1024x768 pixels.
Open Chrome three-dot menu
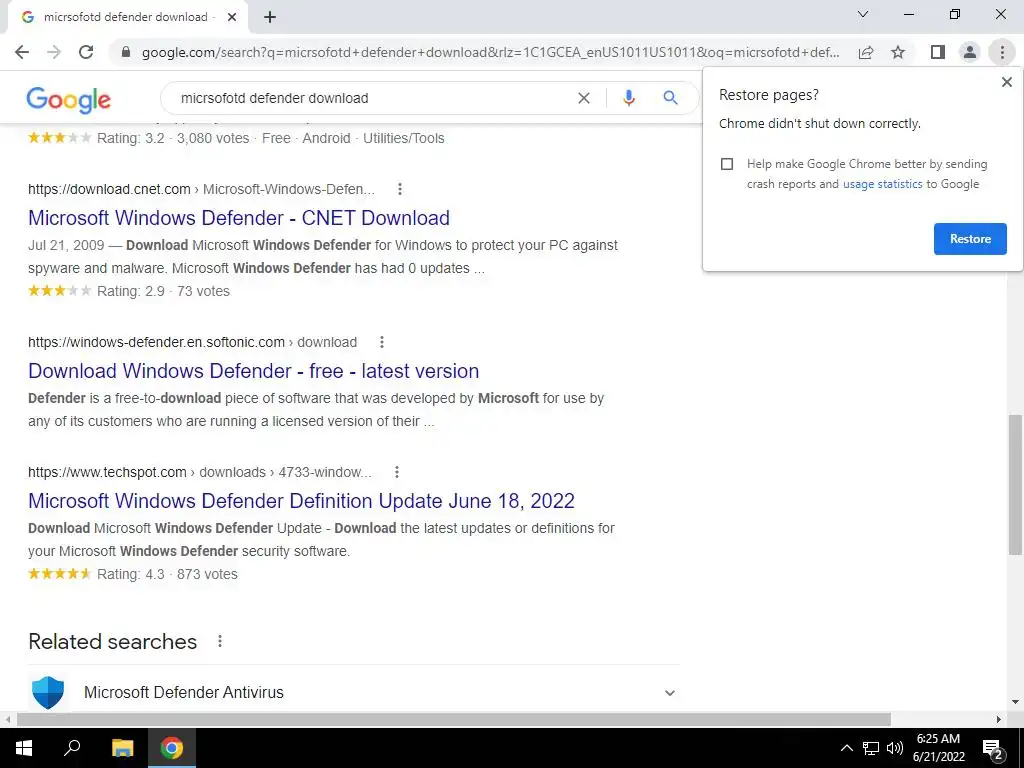(x=1002, y=52)
